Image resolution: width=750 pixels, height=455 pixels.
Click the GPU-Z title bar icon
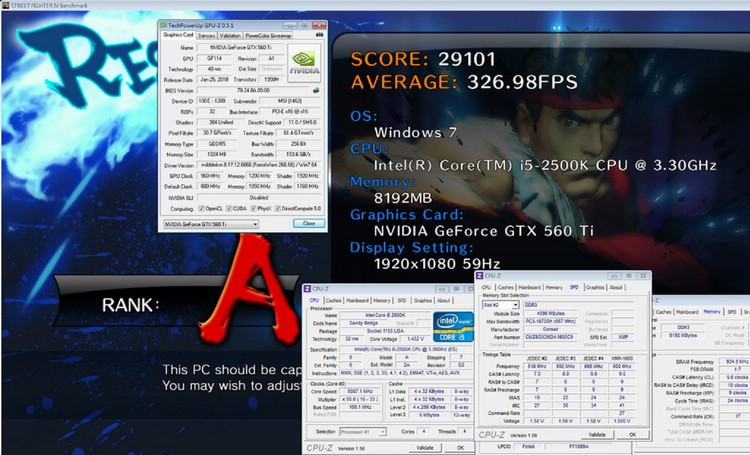(163, 25)
